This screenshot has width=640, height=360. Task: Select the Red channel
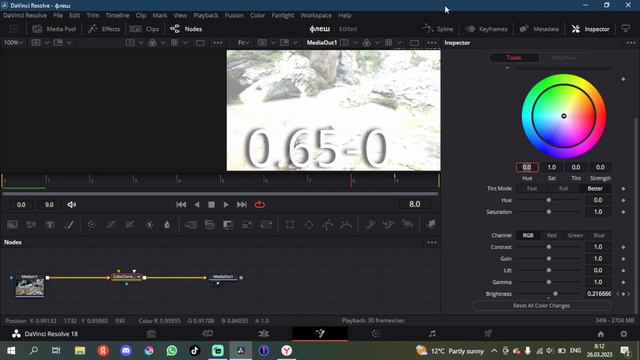pyautogui.click(x=551, y=236)
